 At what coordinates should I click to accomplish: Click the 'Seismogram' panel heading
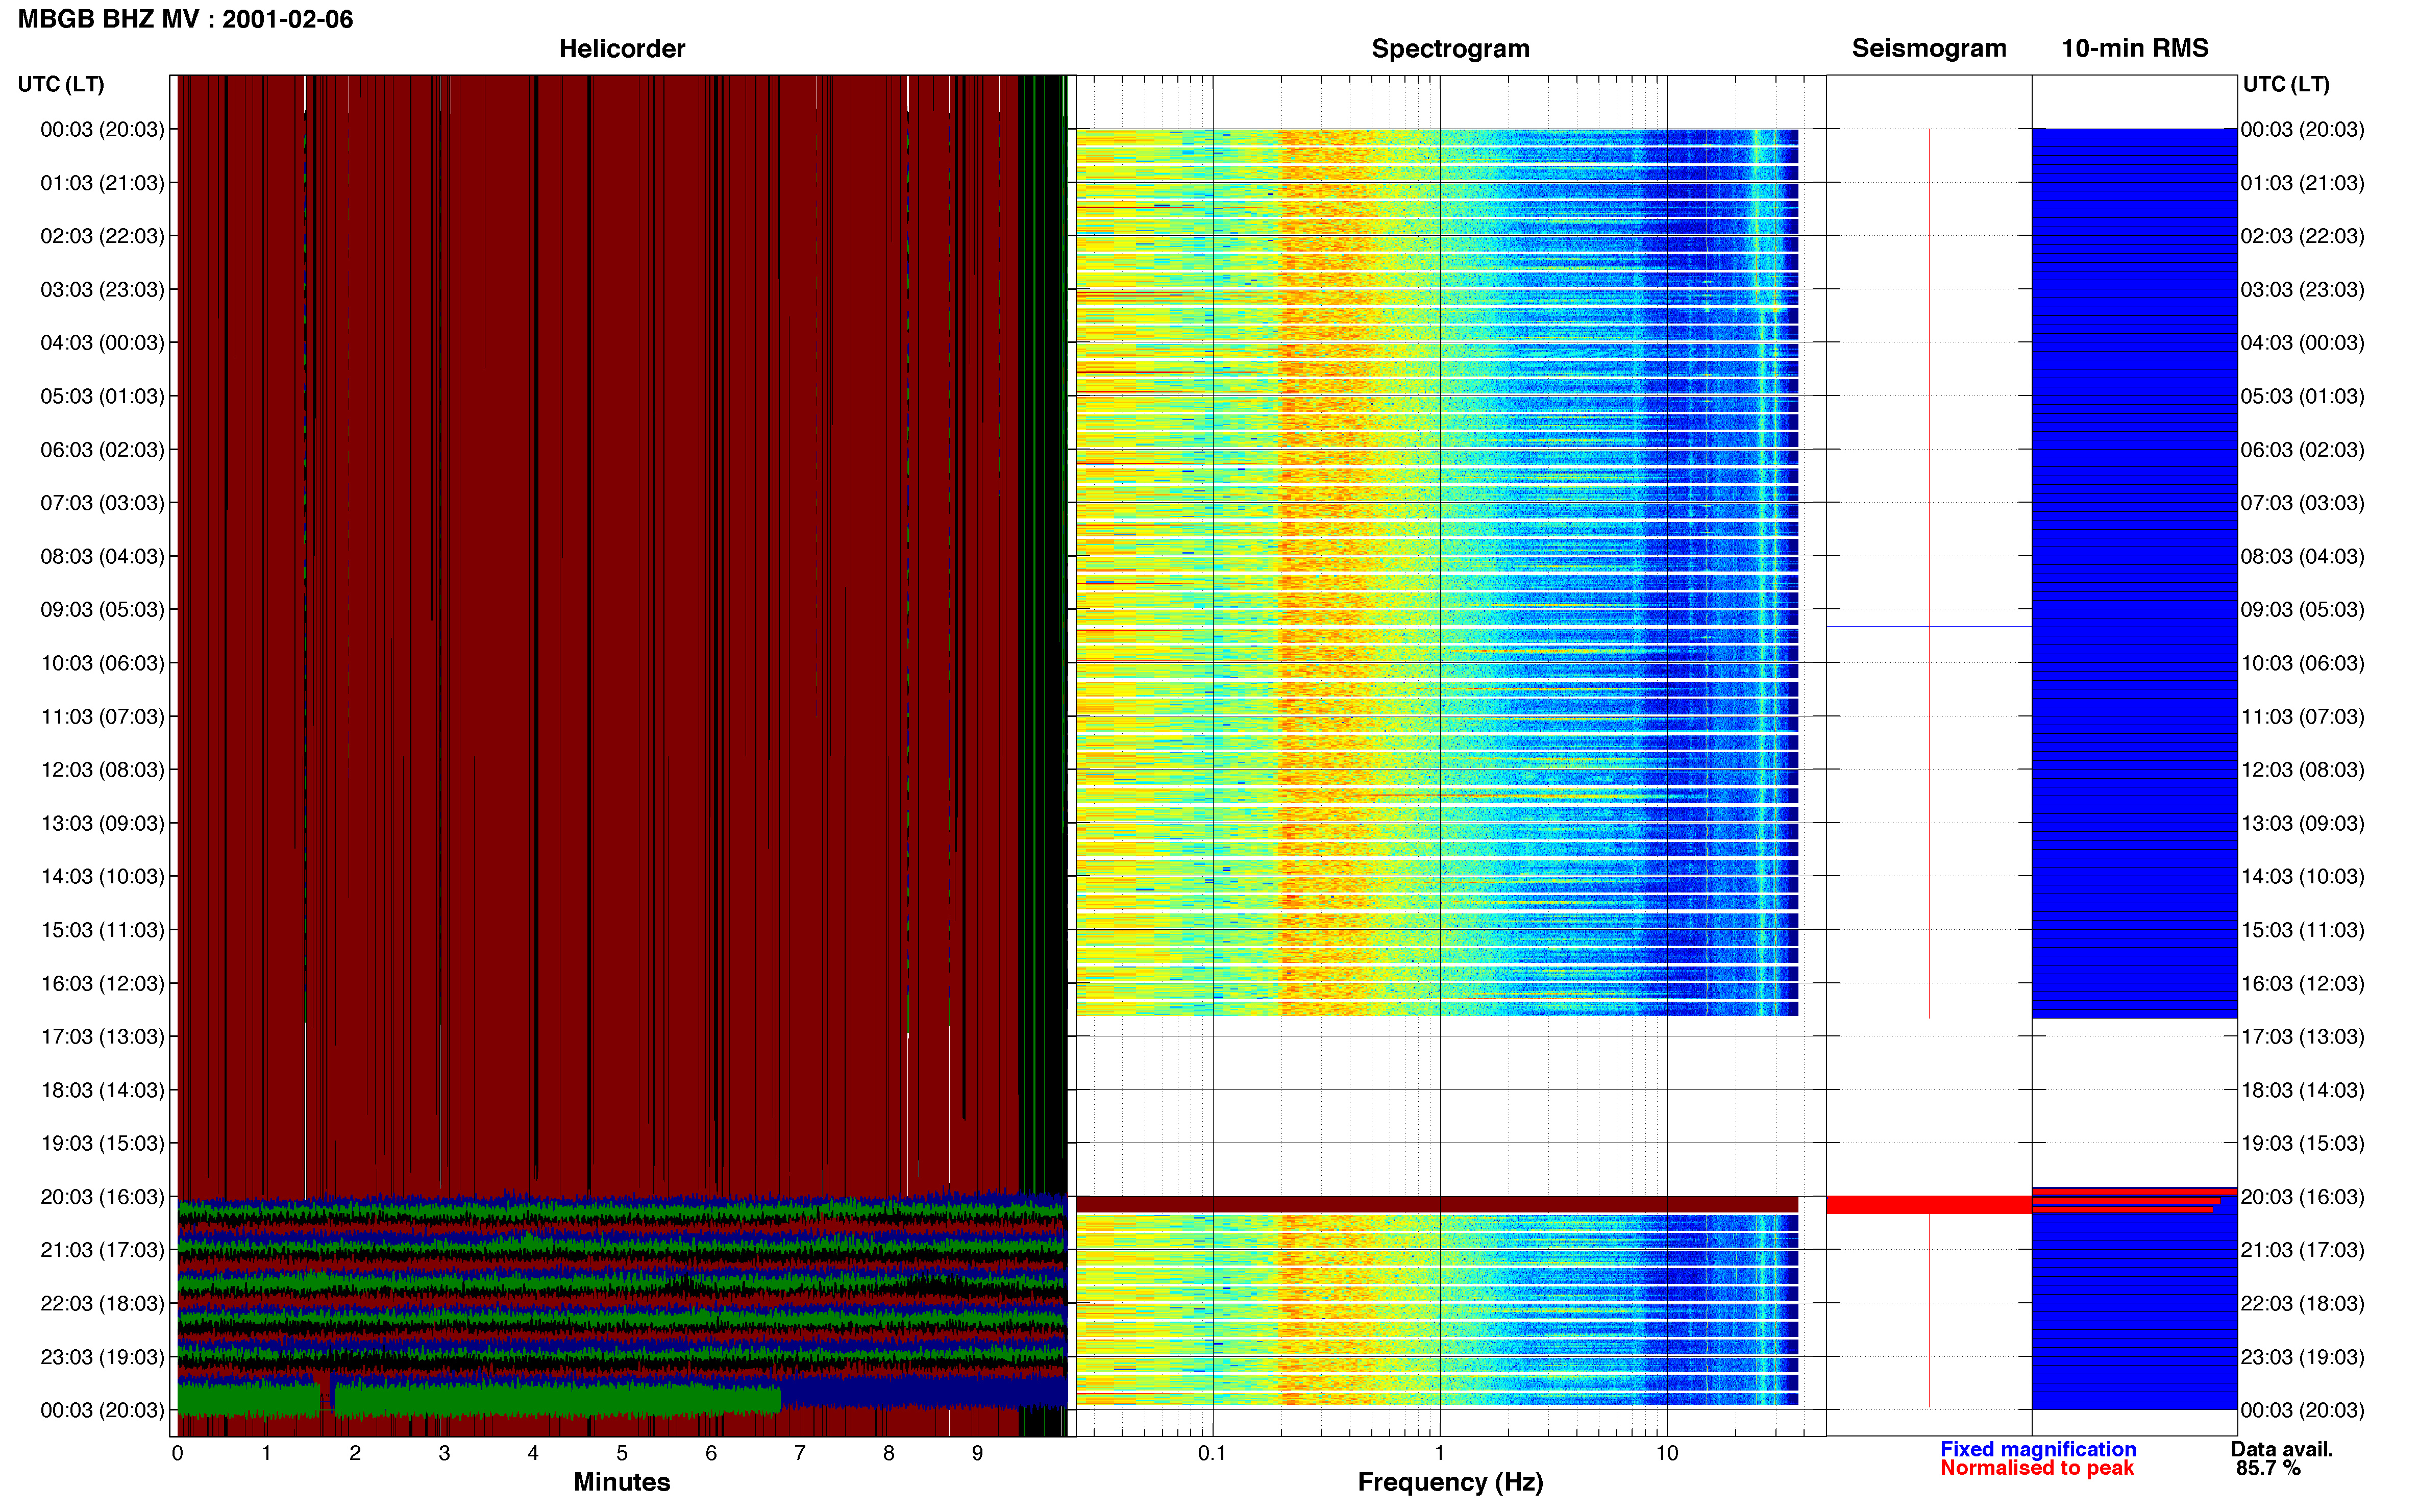1928,48
